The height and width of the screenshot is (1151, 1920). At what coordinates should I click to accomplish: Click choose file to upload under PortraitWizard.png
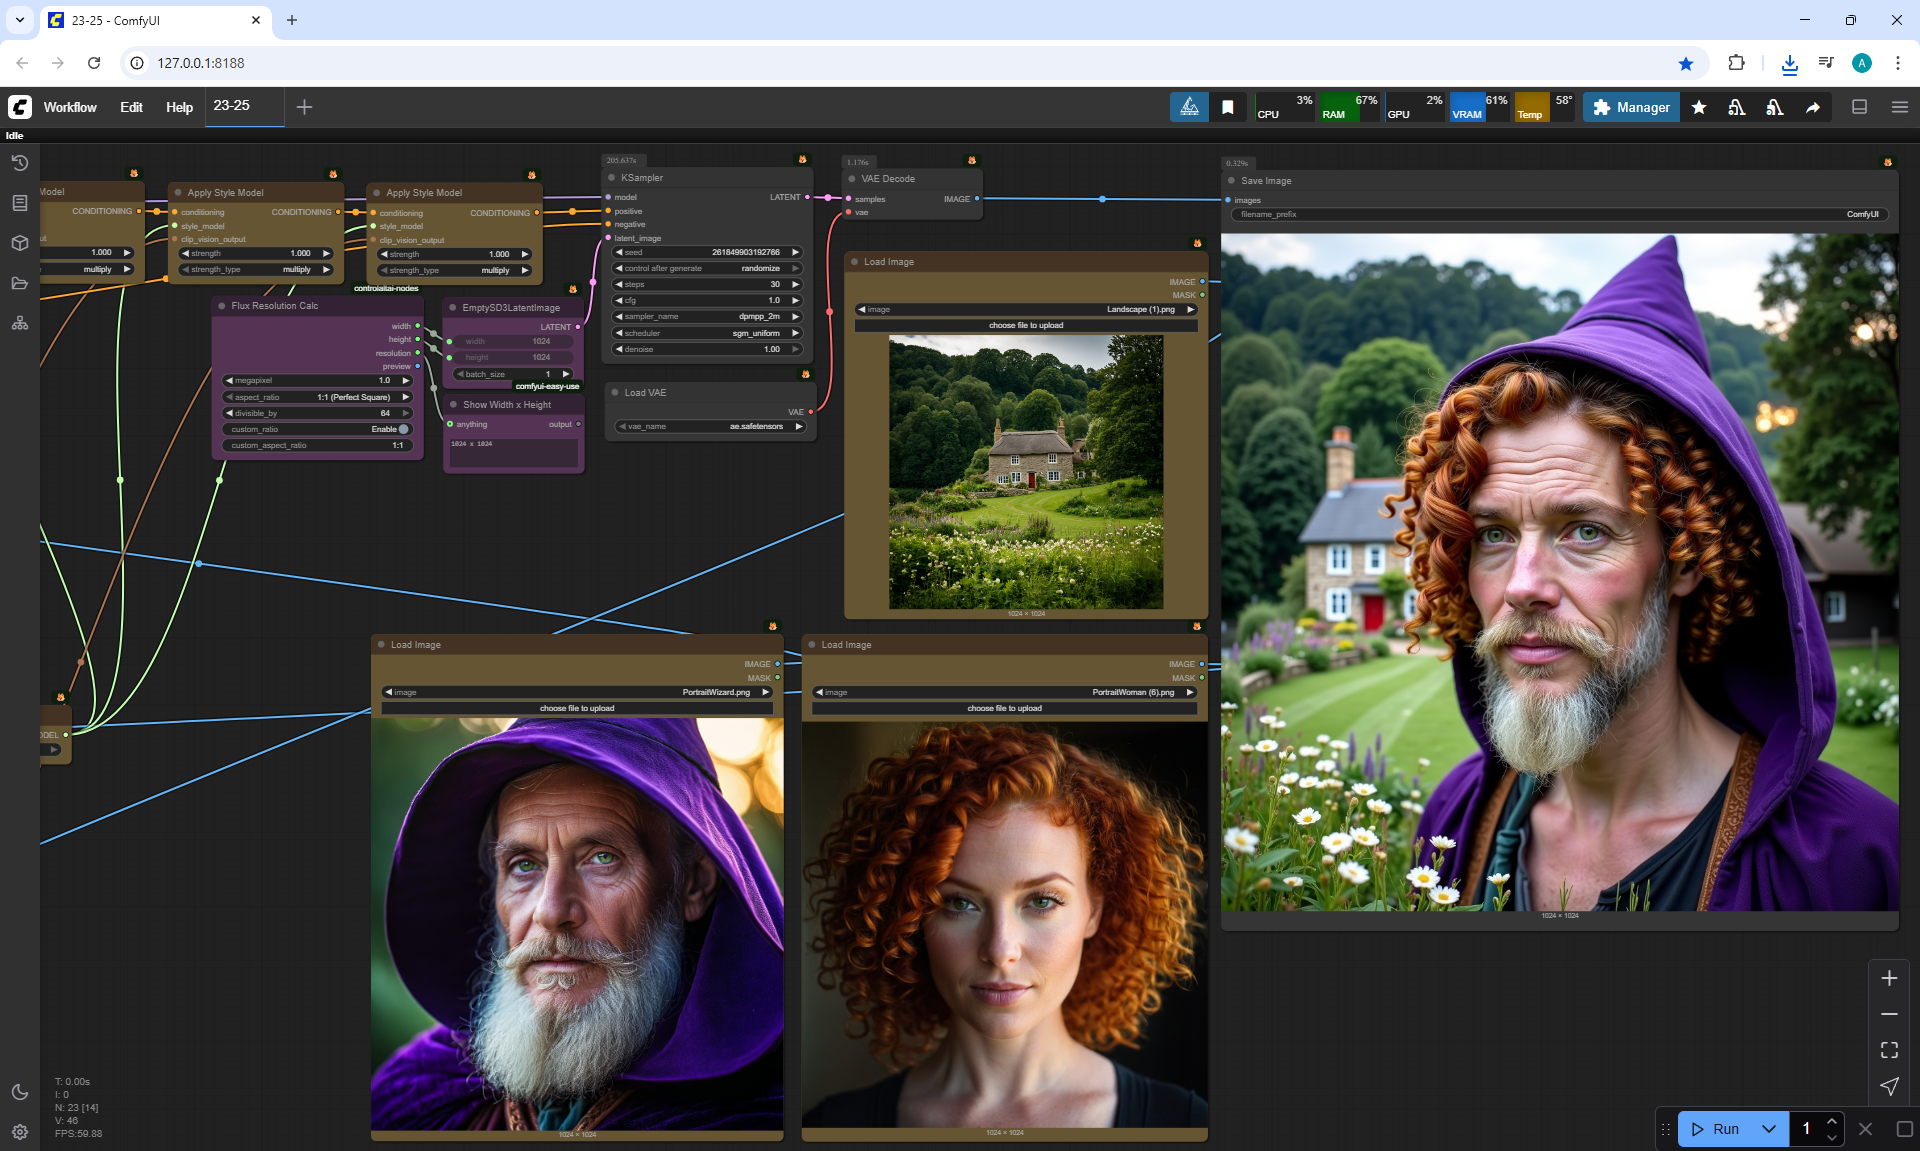577,708
